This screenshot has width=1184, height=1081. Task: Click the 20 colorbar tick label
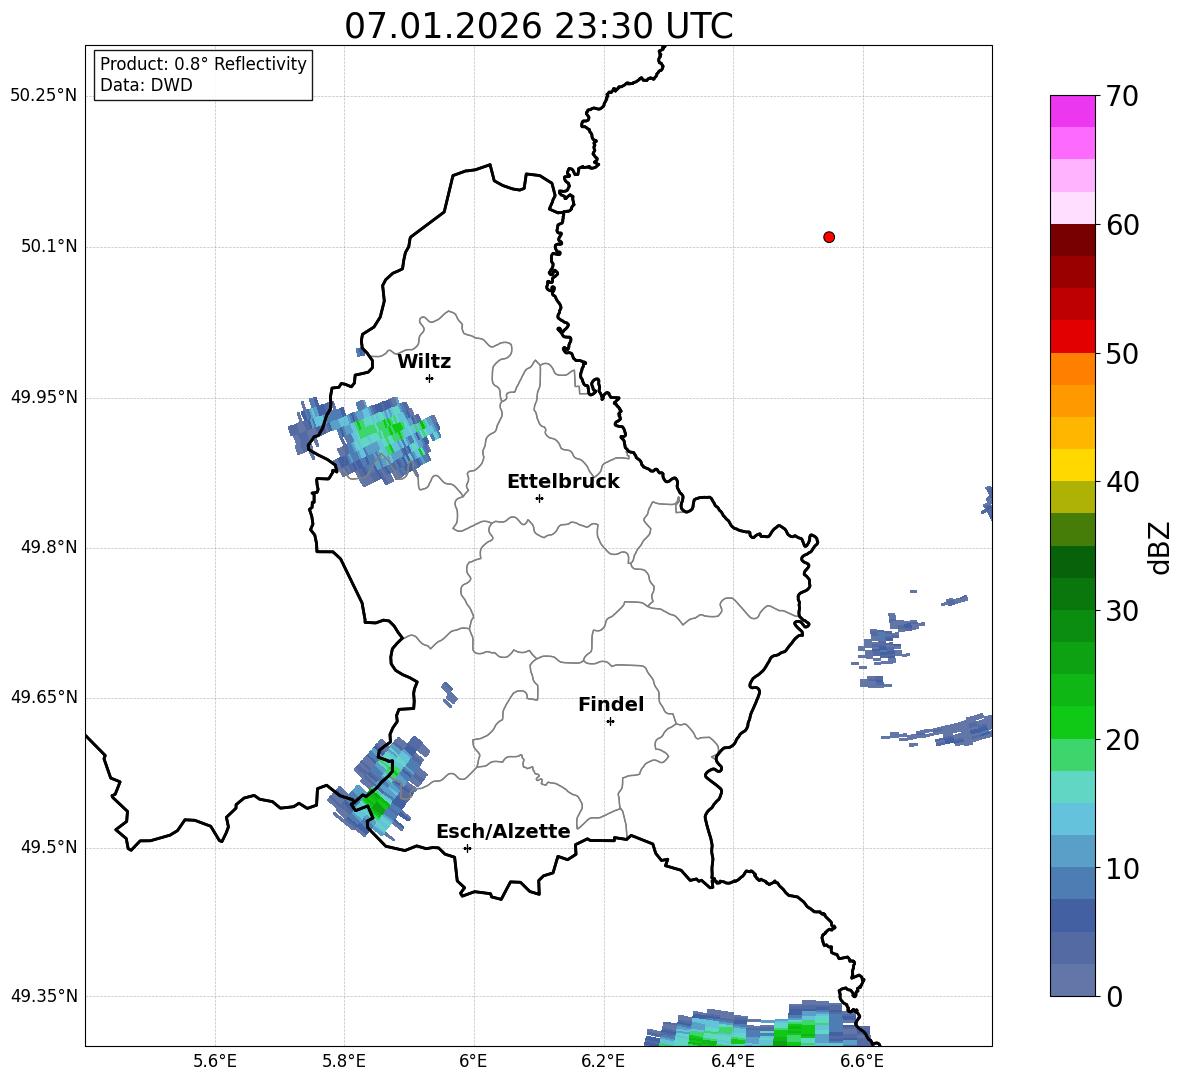tap(1121, 740)
